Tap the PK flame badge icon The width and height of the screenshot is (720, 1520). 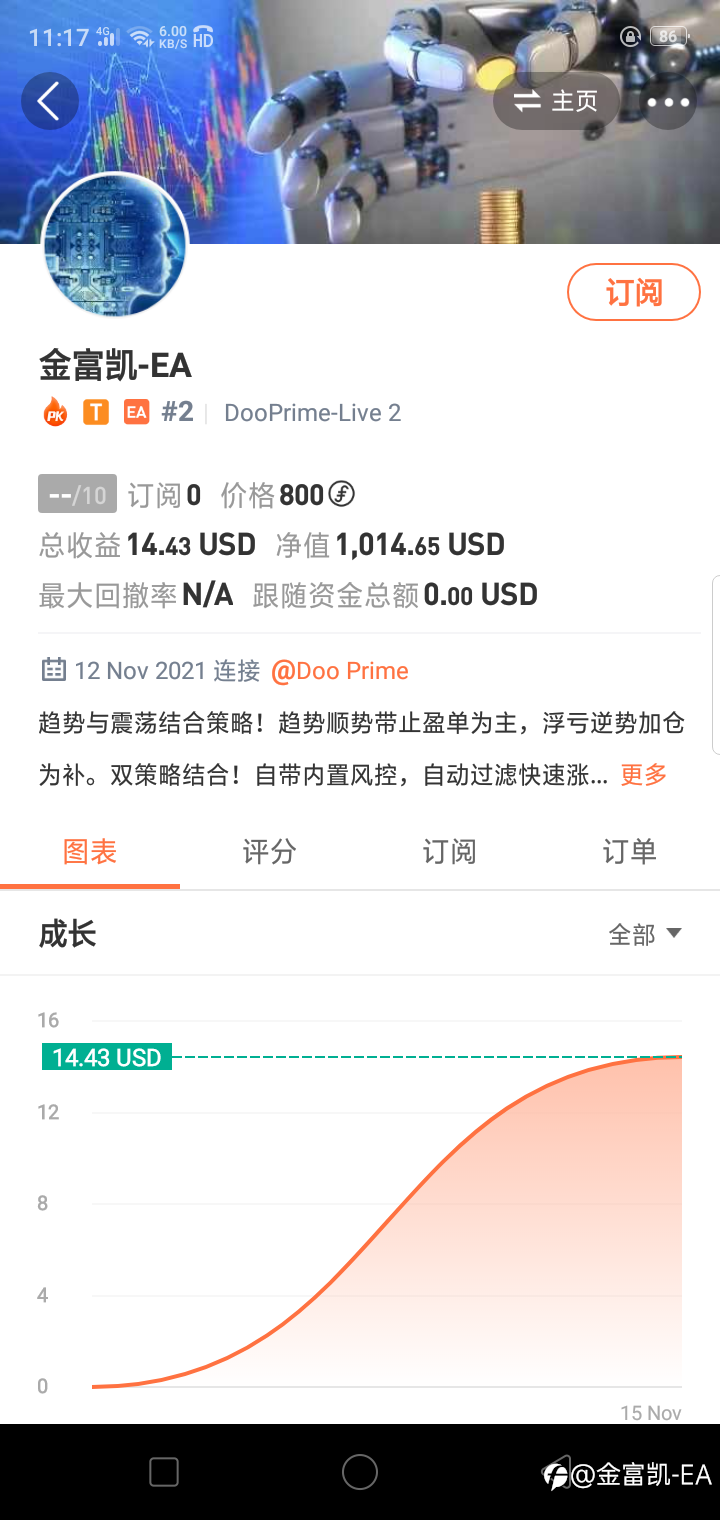[54, 412]
